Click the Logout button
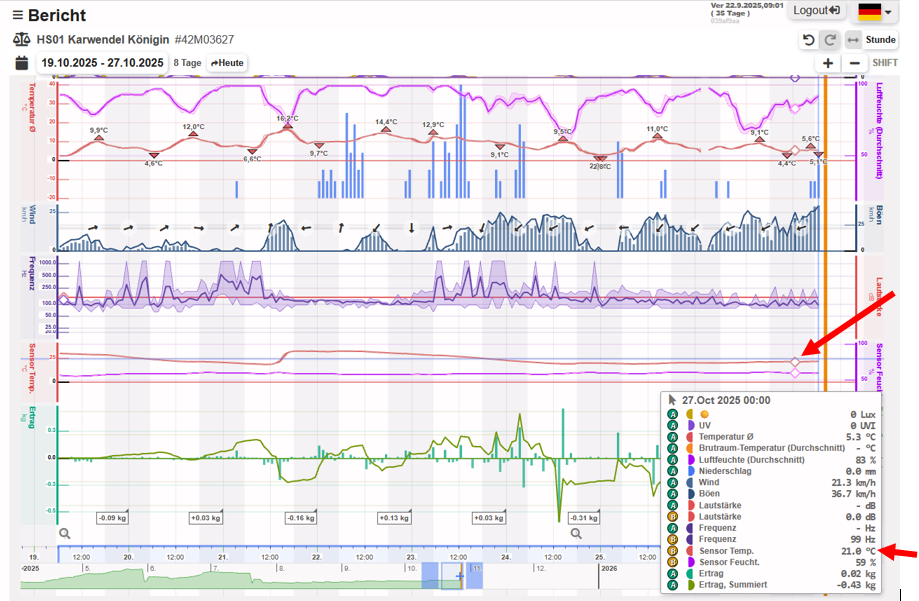This screenshot has height=601, width=919. coord(817,11)
